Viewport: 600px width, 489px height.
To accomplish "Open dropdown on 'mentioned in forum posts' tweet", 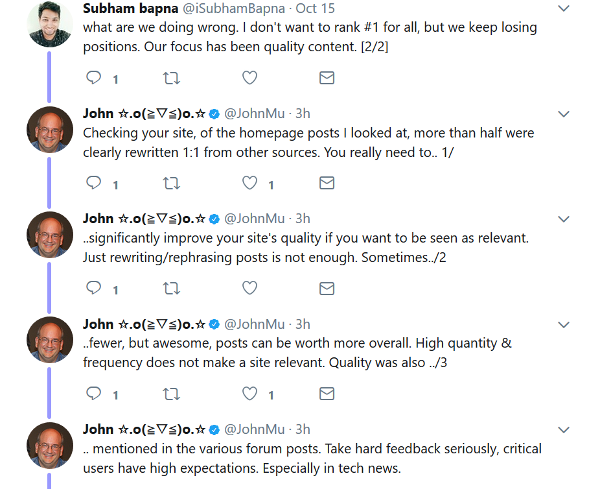I will tap(564, 430).
